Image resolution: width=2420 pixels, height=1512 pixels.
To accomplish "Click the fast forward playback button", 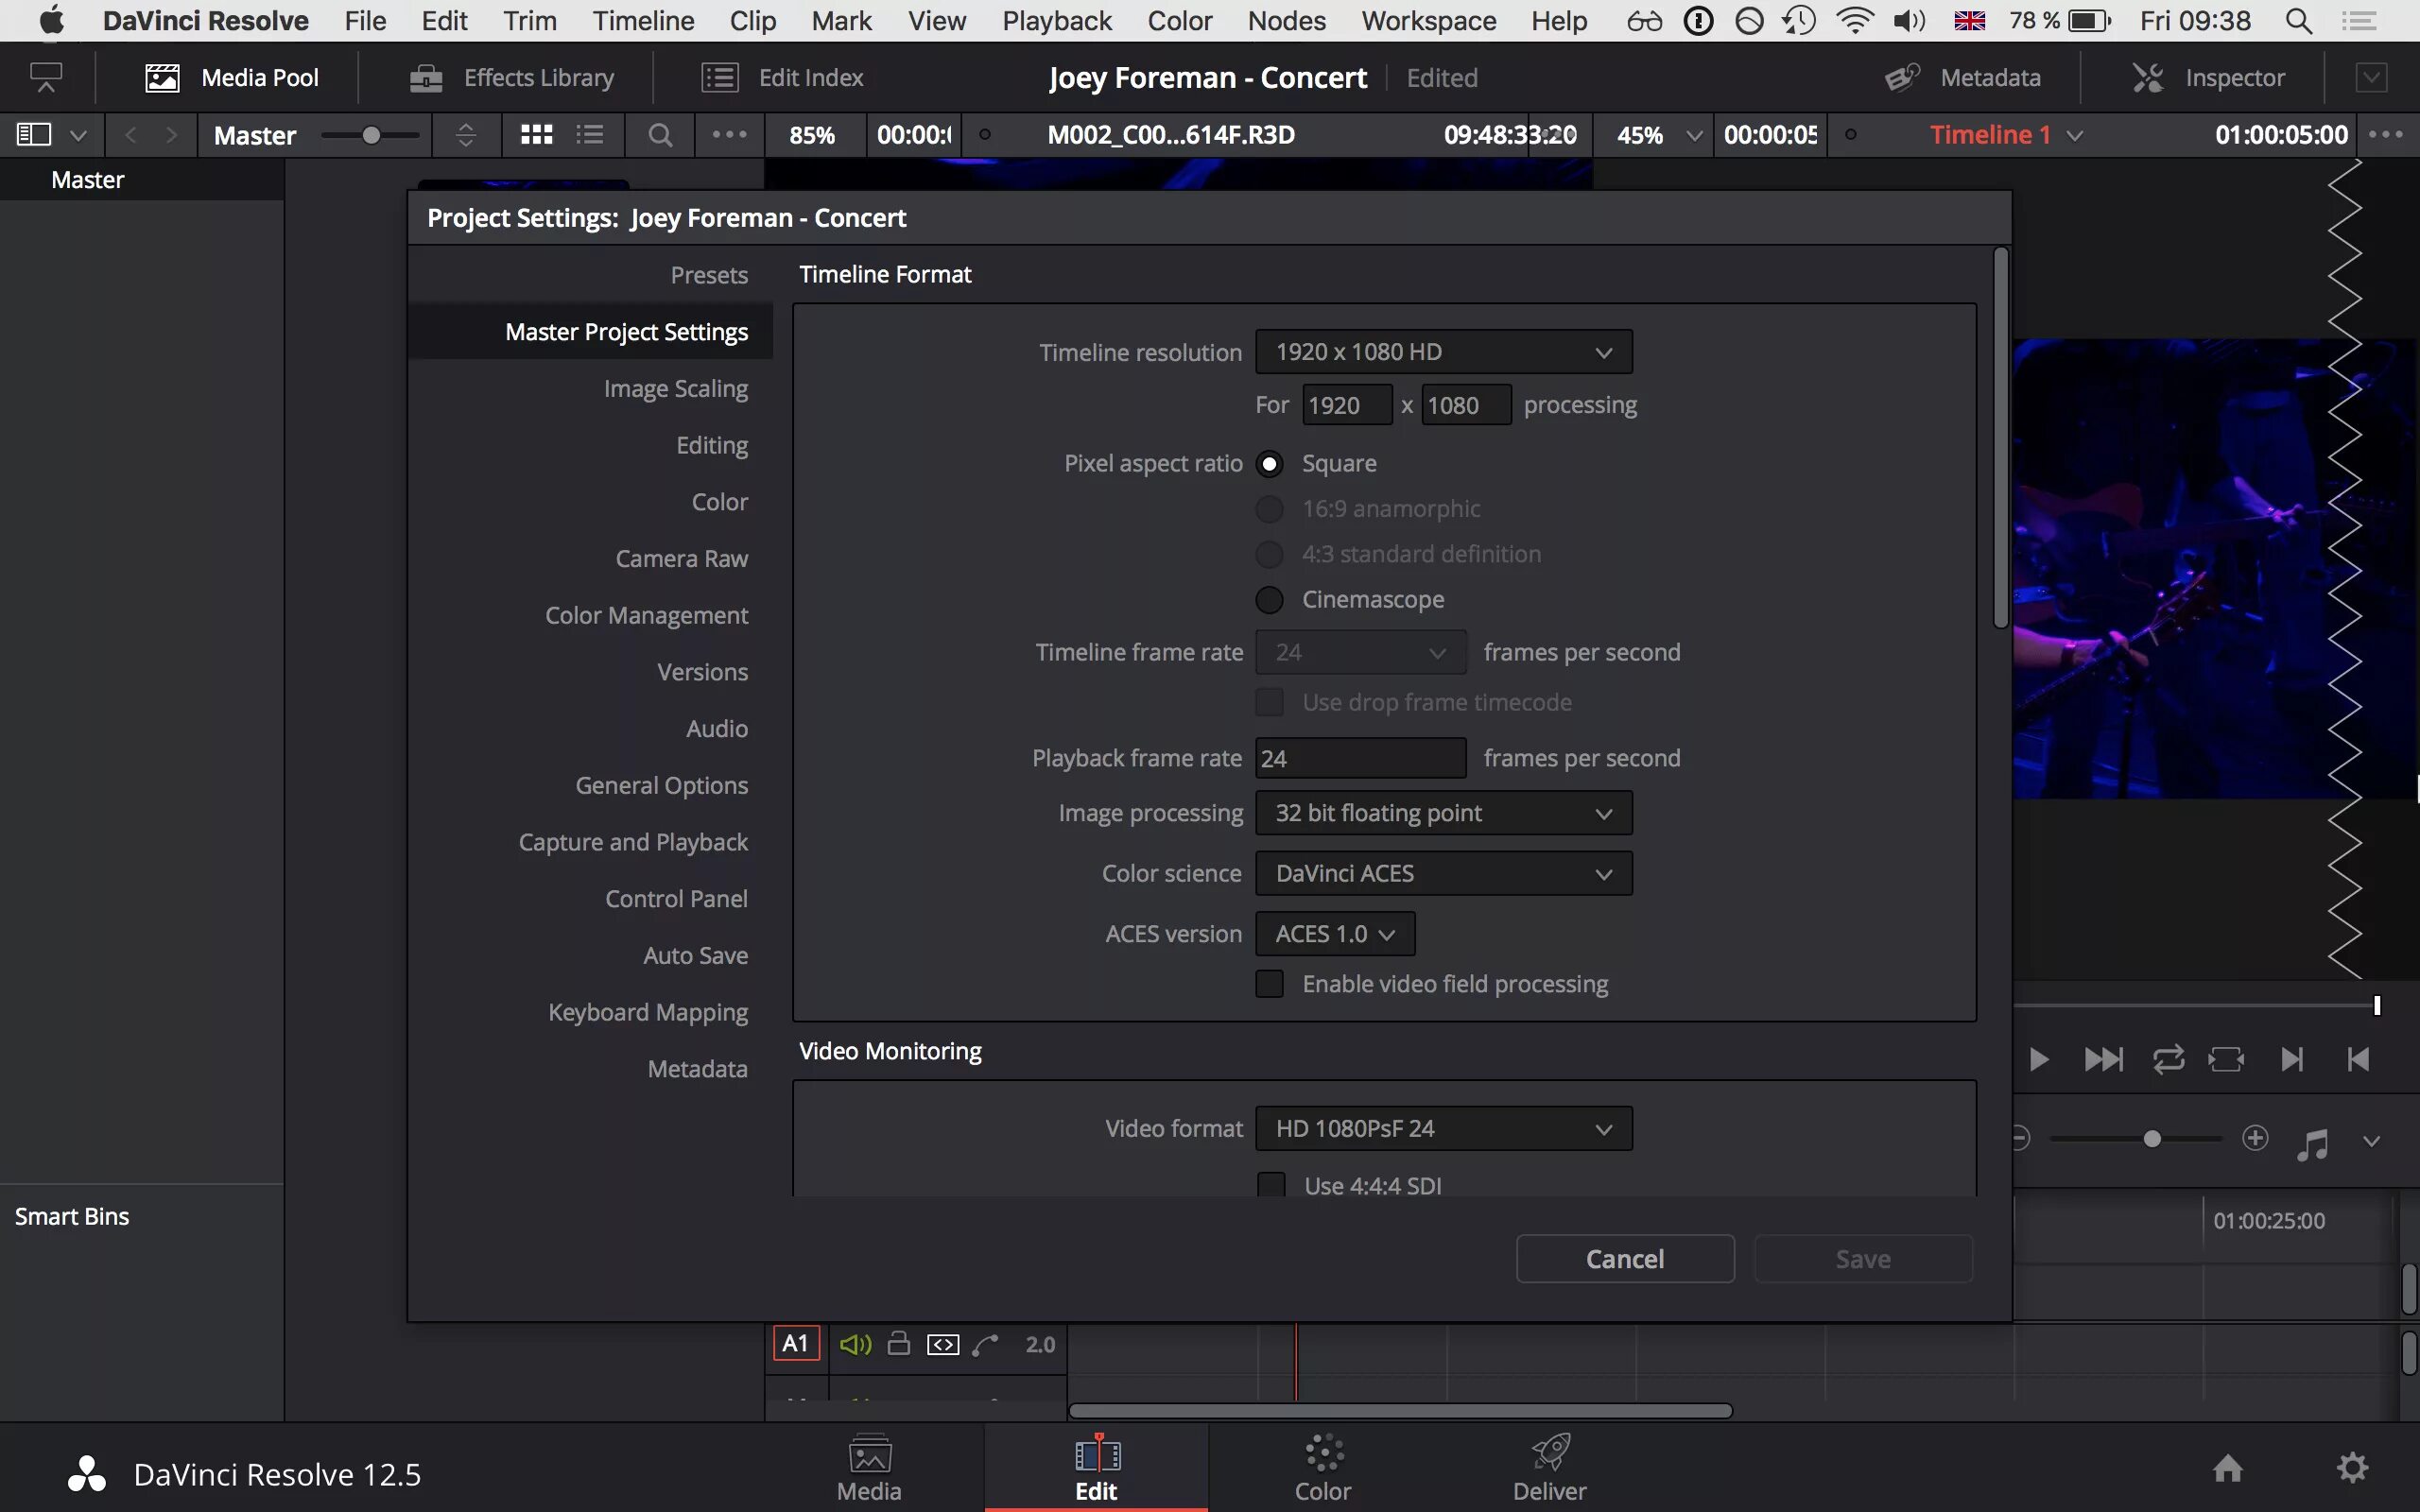I will point(2103,1059).
